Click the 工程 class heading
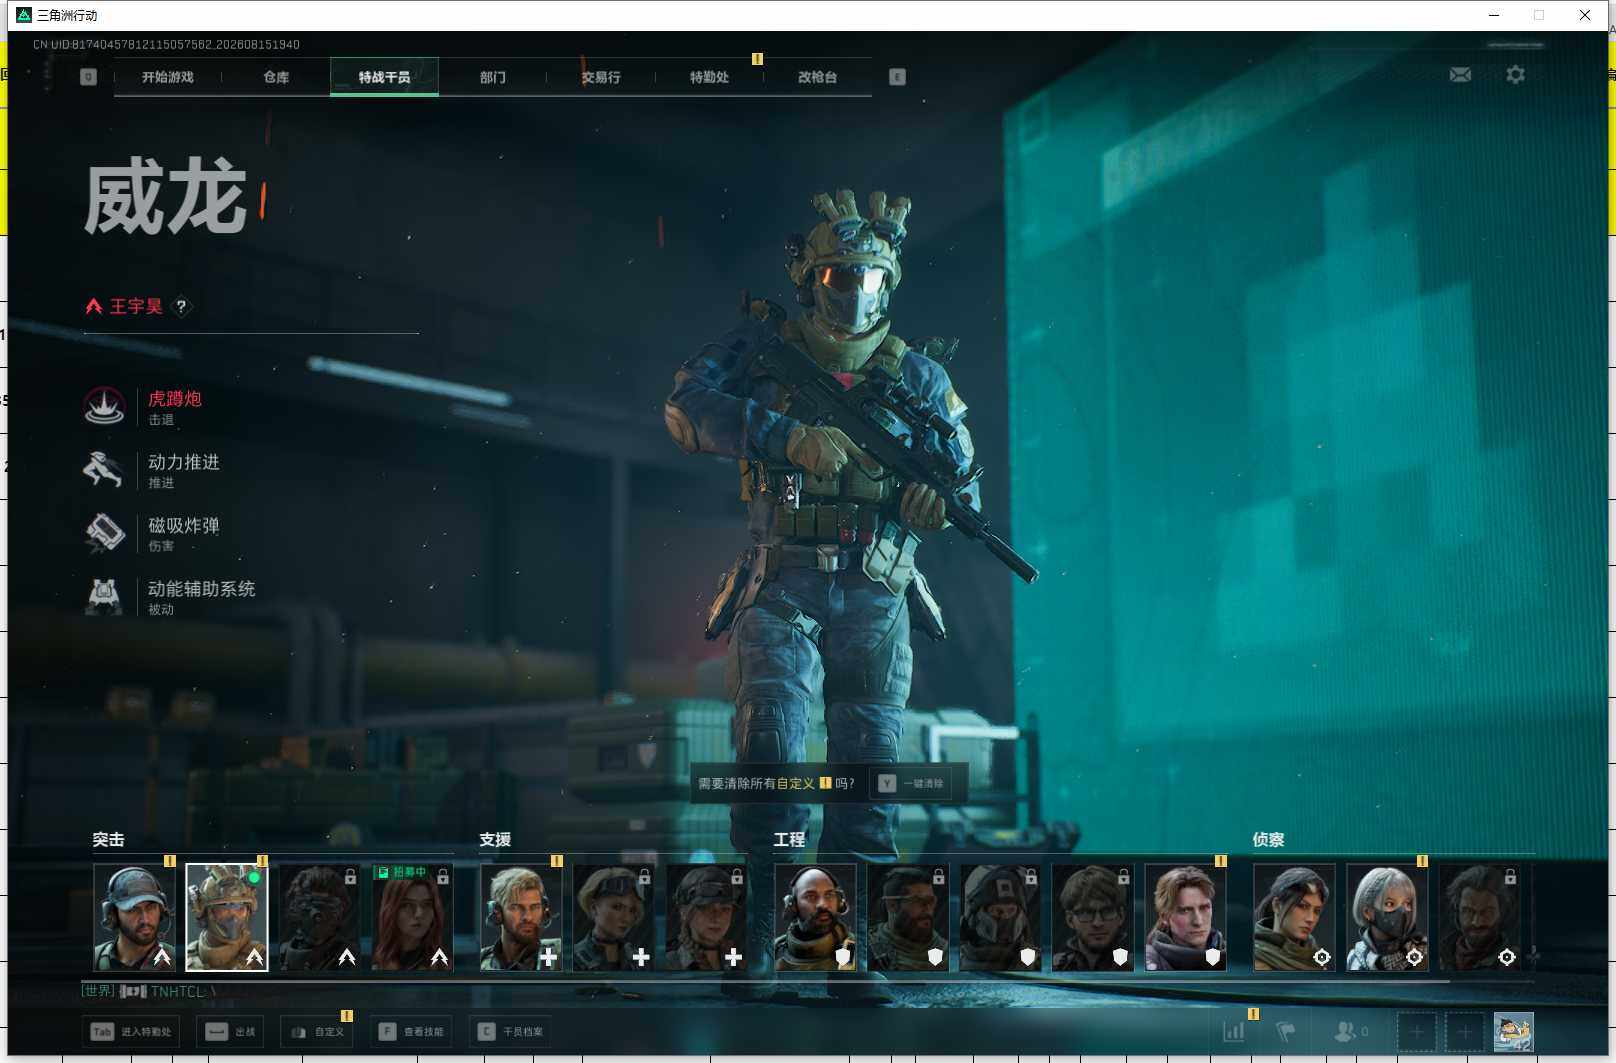 click(x=789, y=840)
